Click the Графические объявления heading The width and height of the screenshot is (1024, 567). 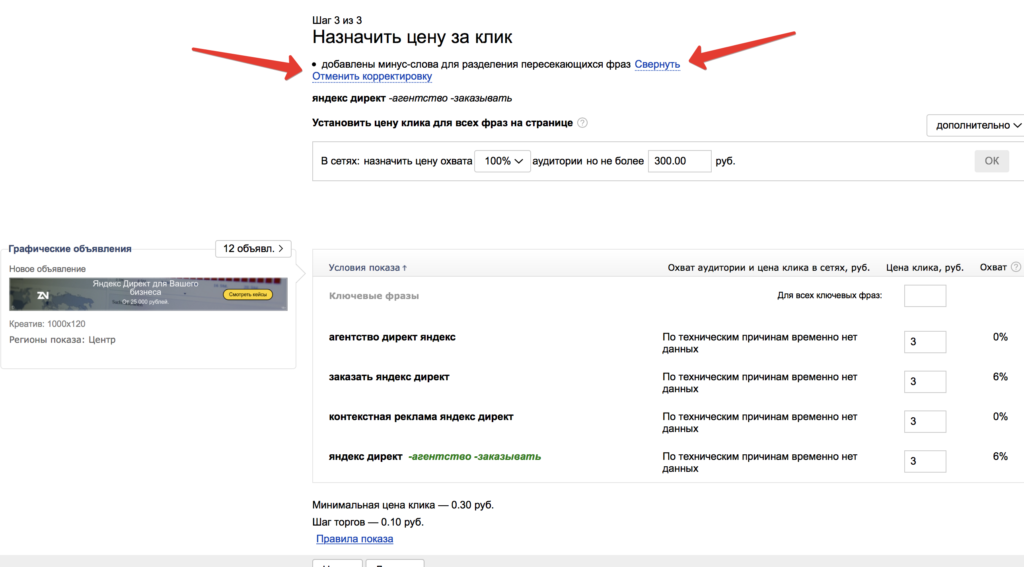70,249
